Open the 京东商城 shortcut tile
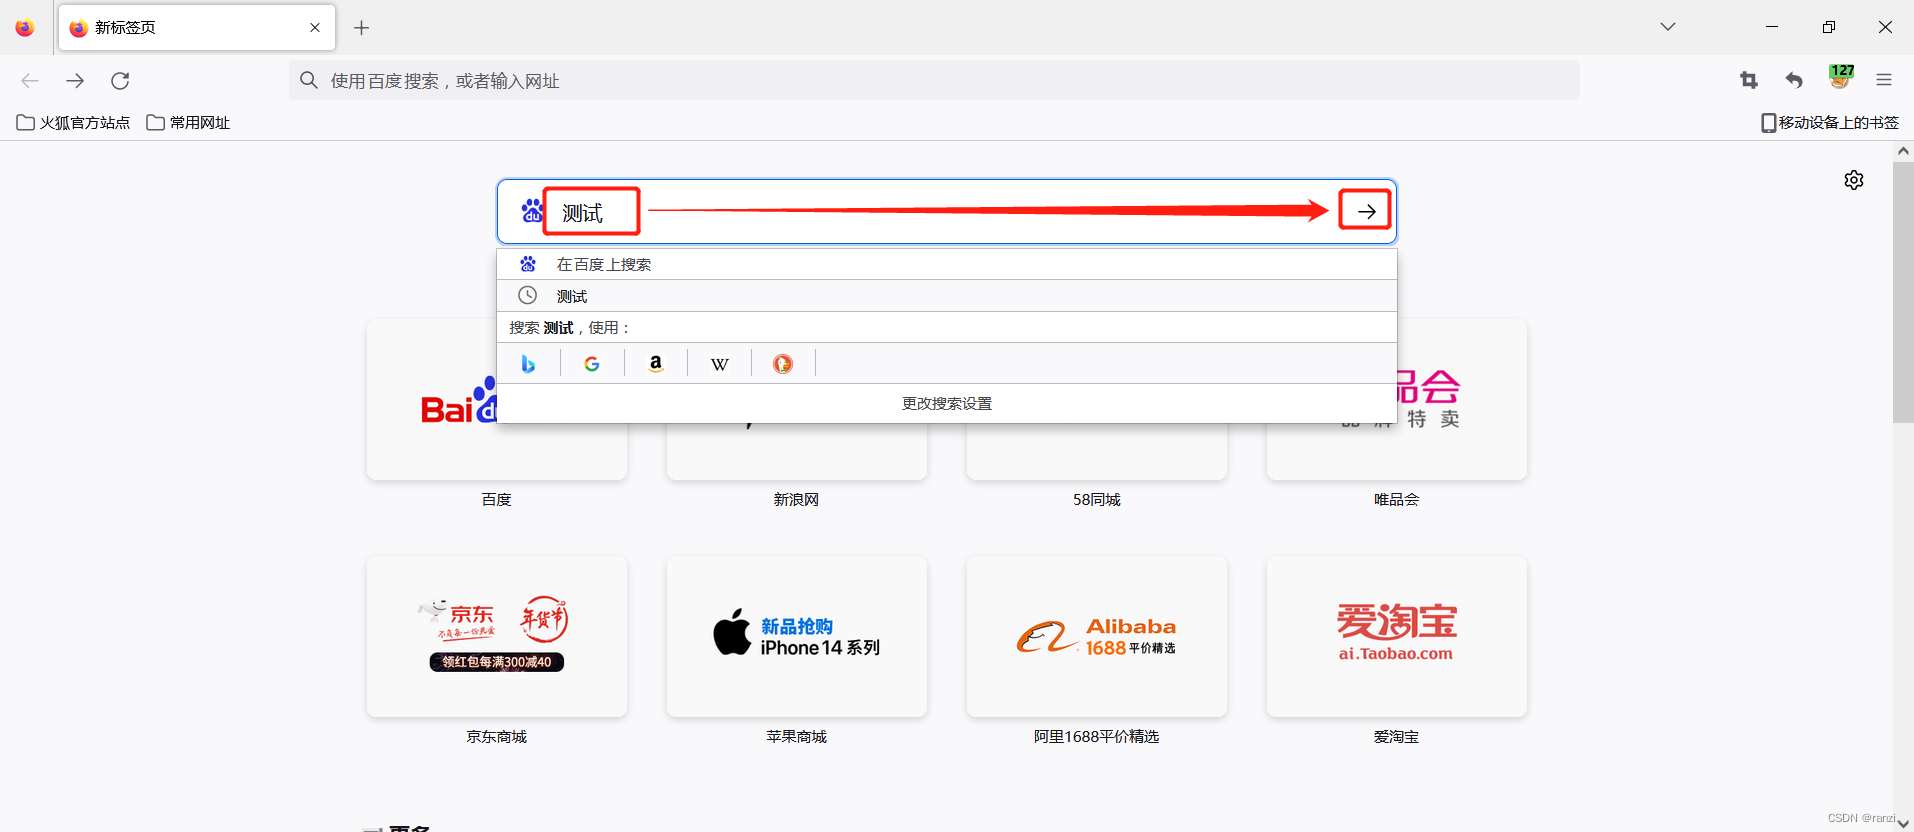1914x832 pixels. point(497,636)
